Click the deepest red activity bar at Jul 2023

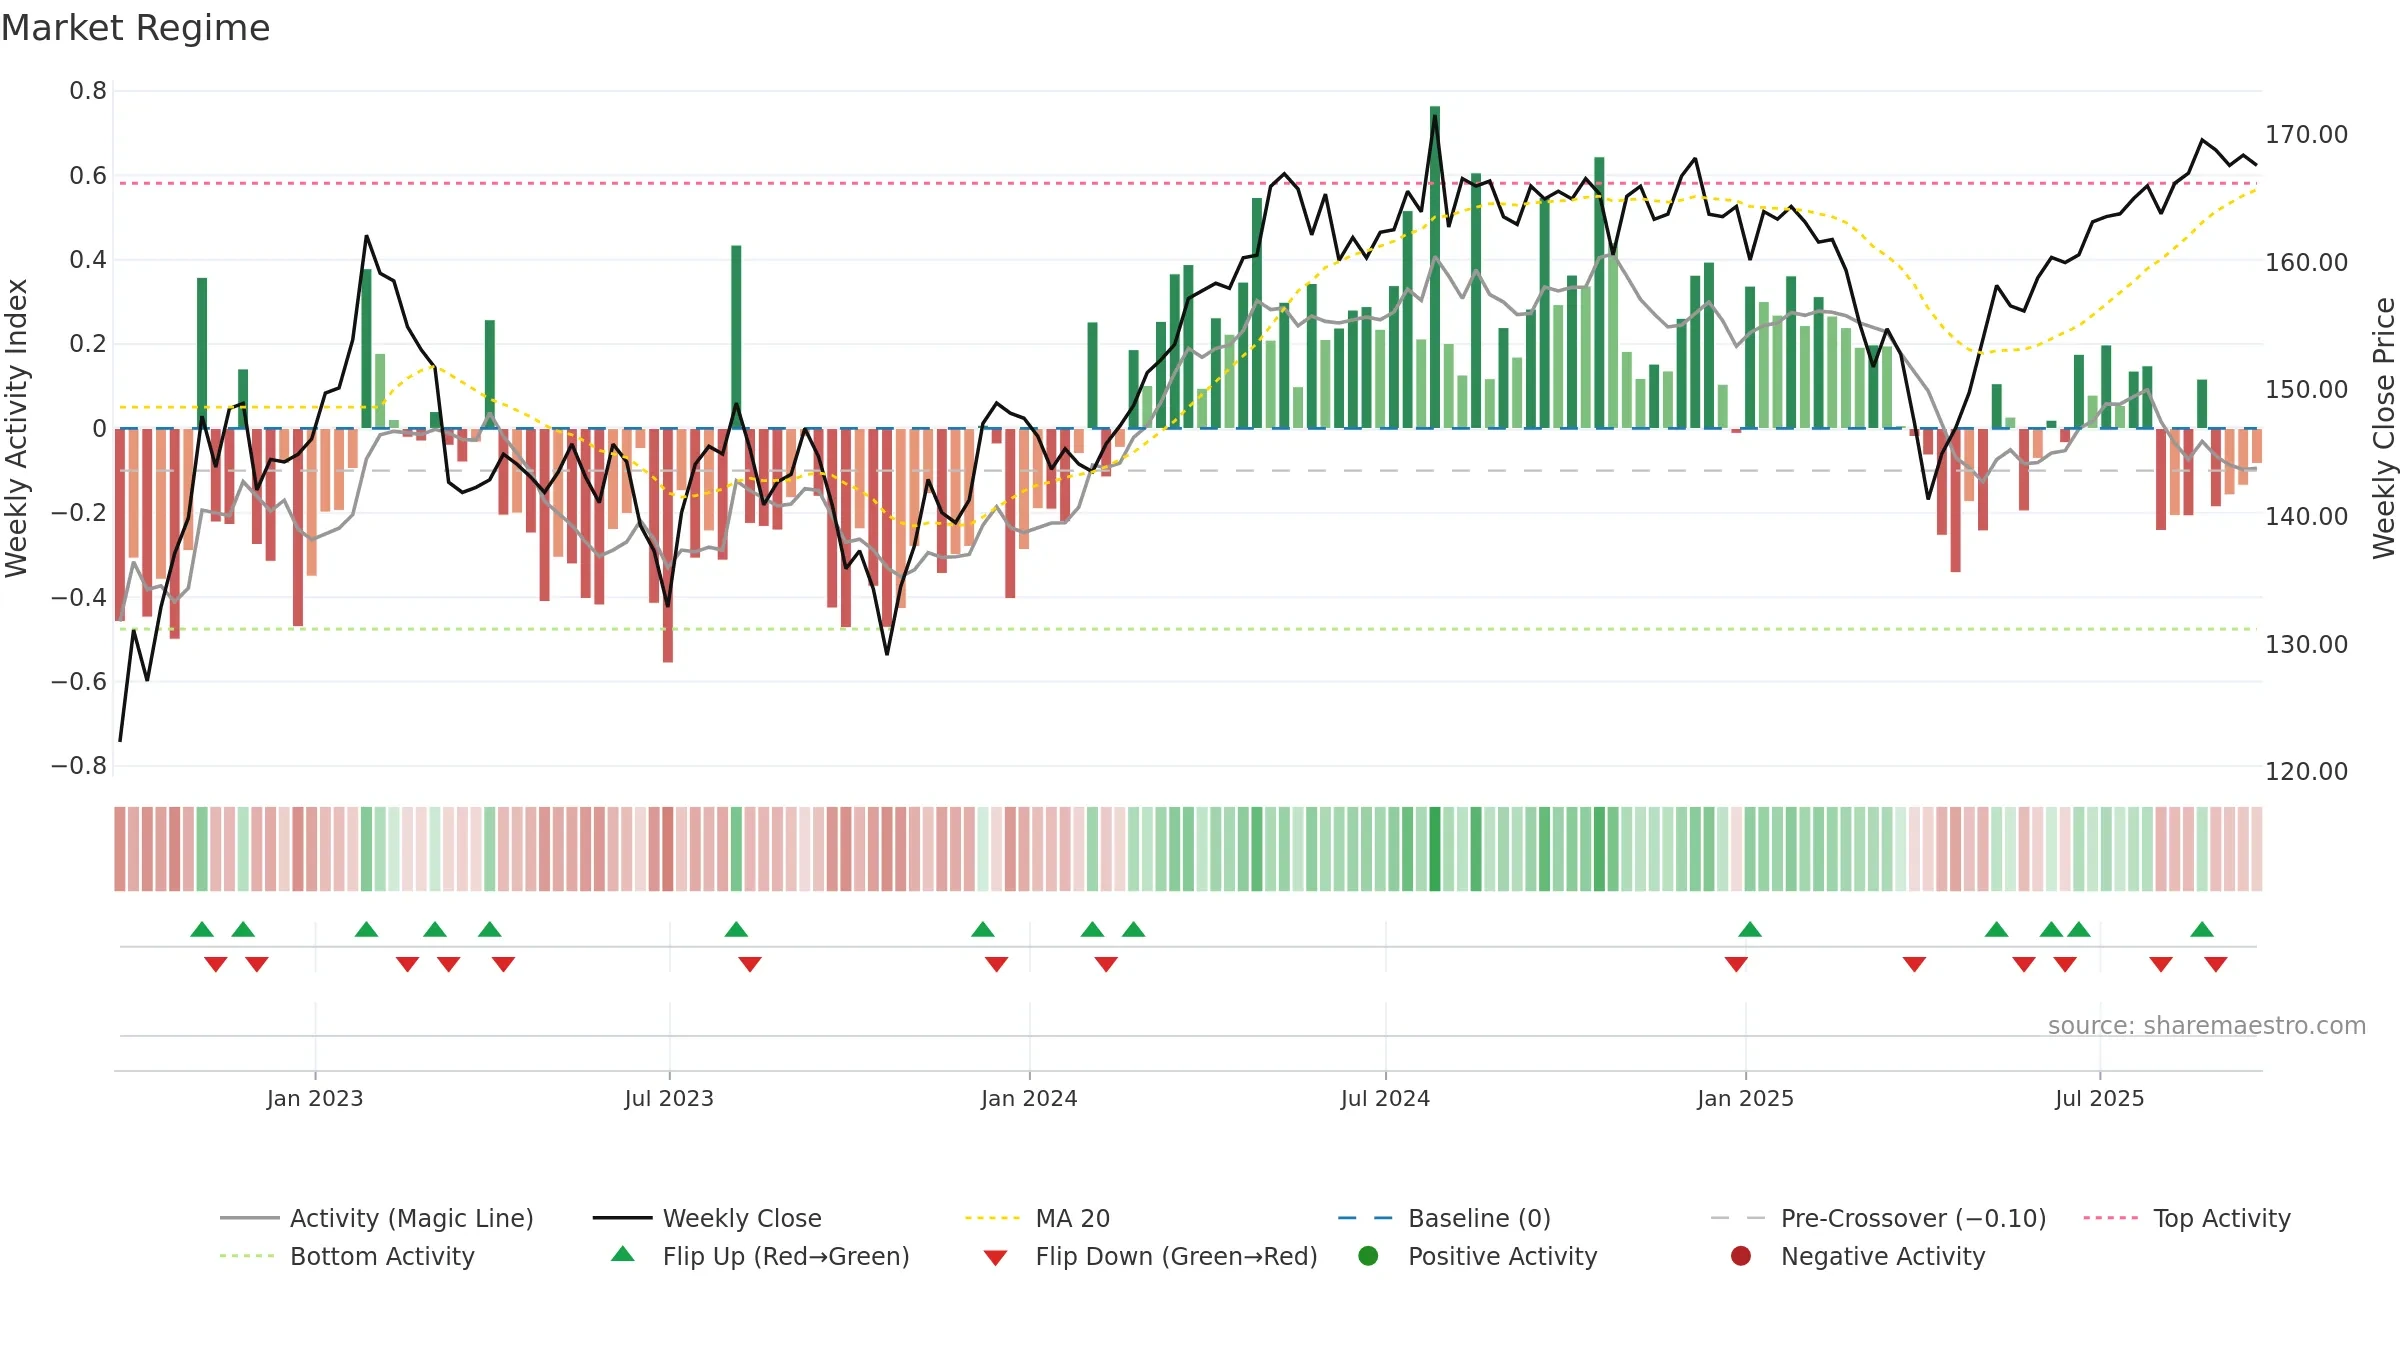point(668,545)
